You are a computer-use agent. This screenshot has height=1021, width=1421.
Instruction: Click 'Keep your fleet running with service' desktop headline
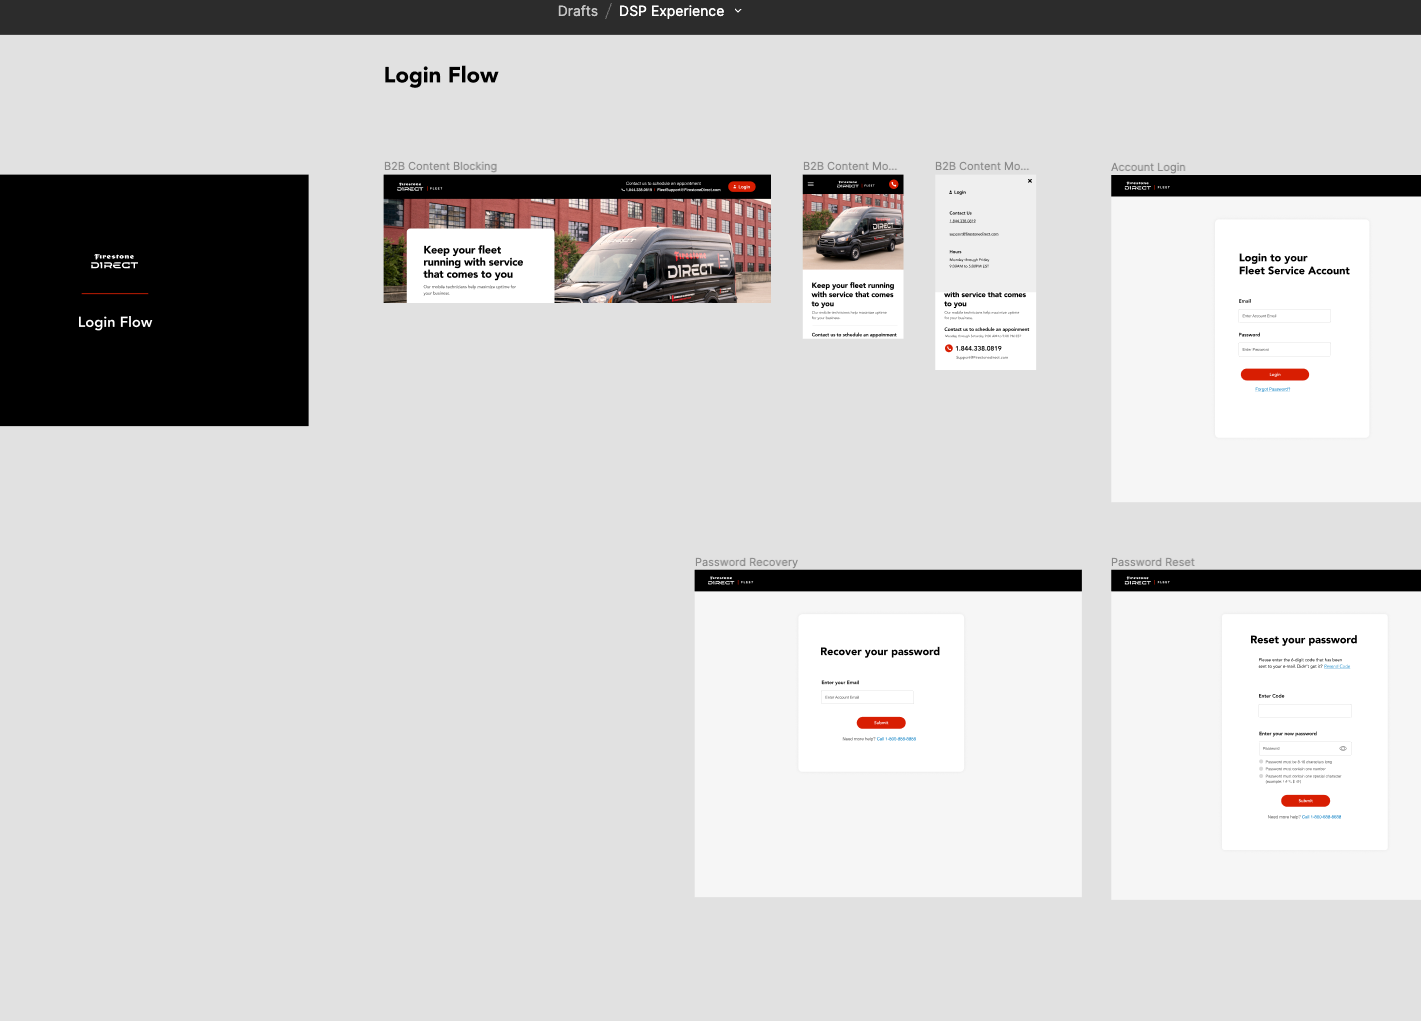473,262
